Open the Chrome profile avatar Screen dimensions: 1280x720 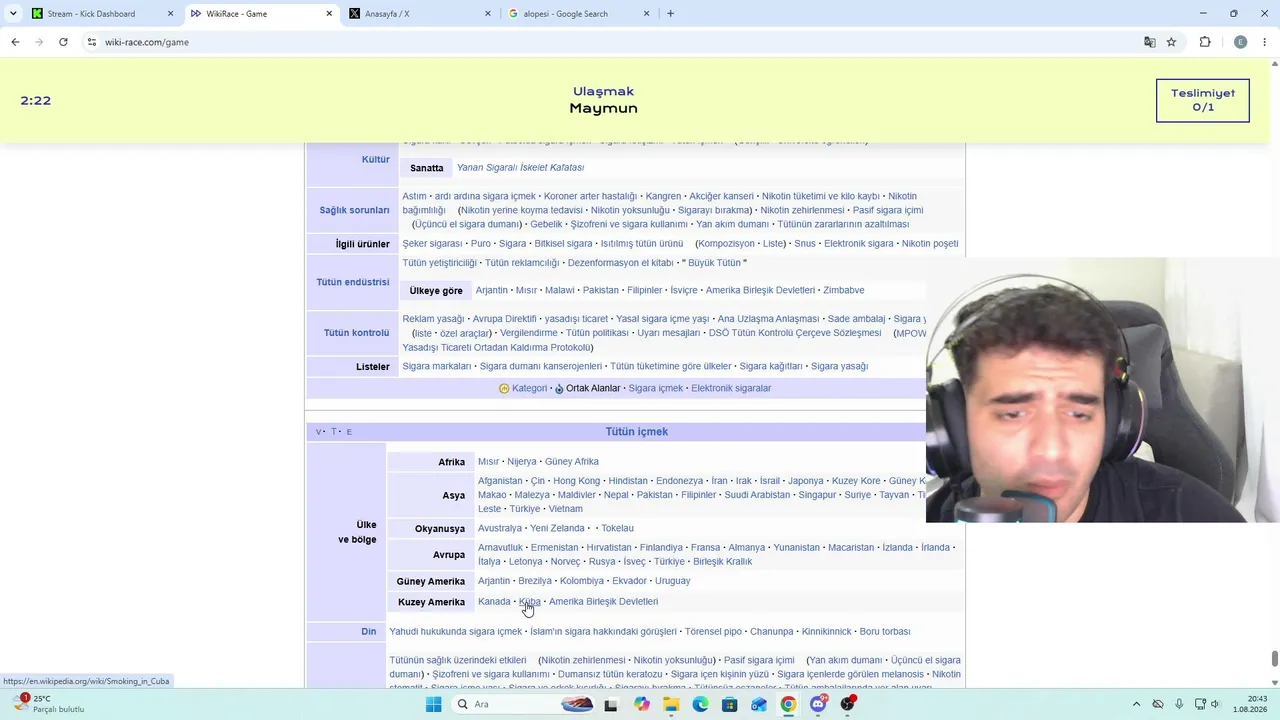1241,42
